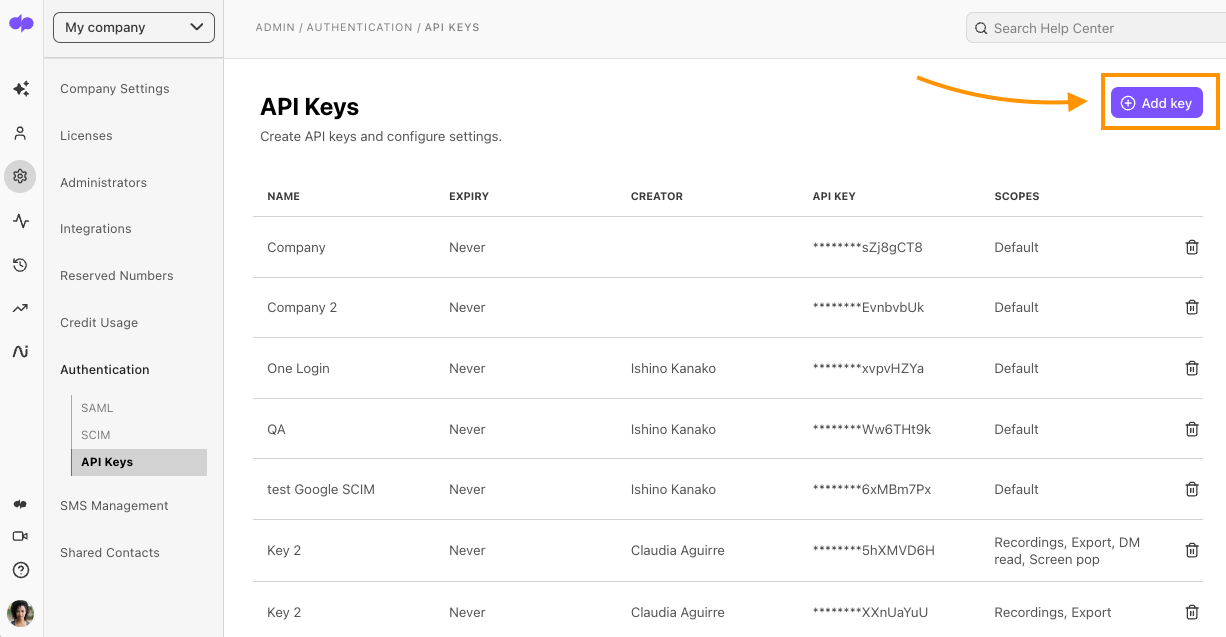Open the analytics trending arrow icon
This screenshot has height=637, width=1226.
point(20,309)
